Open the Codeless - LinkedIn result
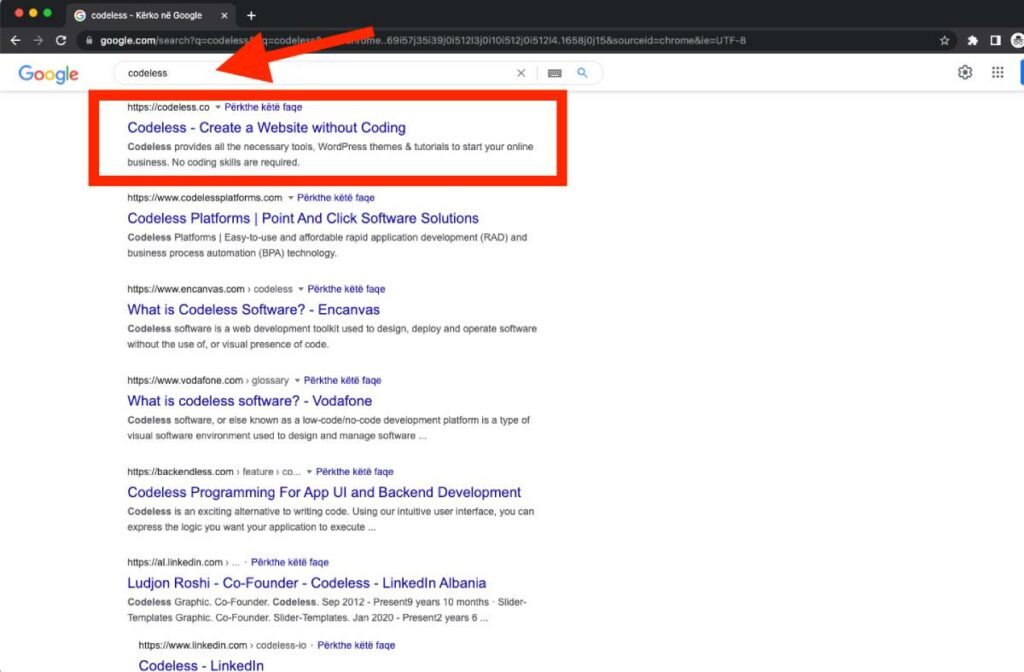 pos(201,665)
